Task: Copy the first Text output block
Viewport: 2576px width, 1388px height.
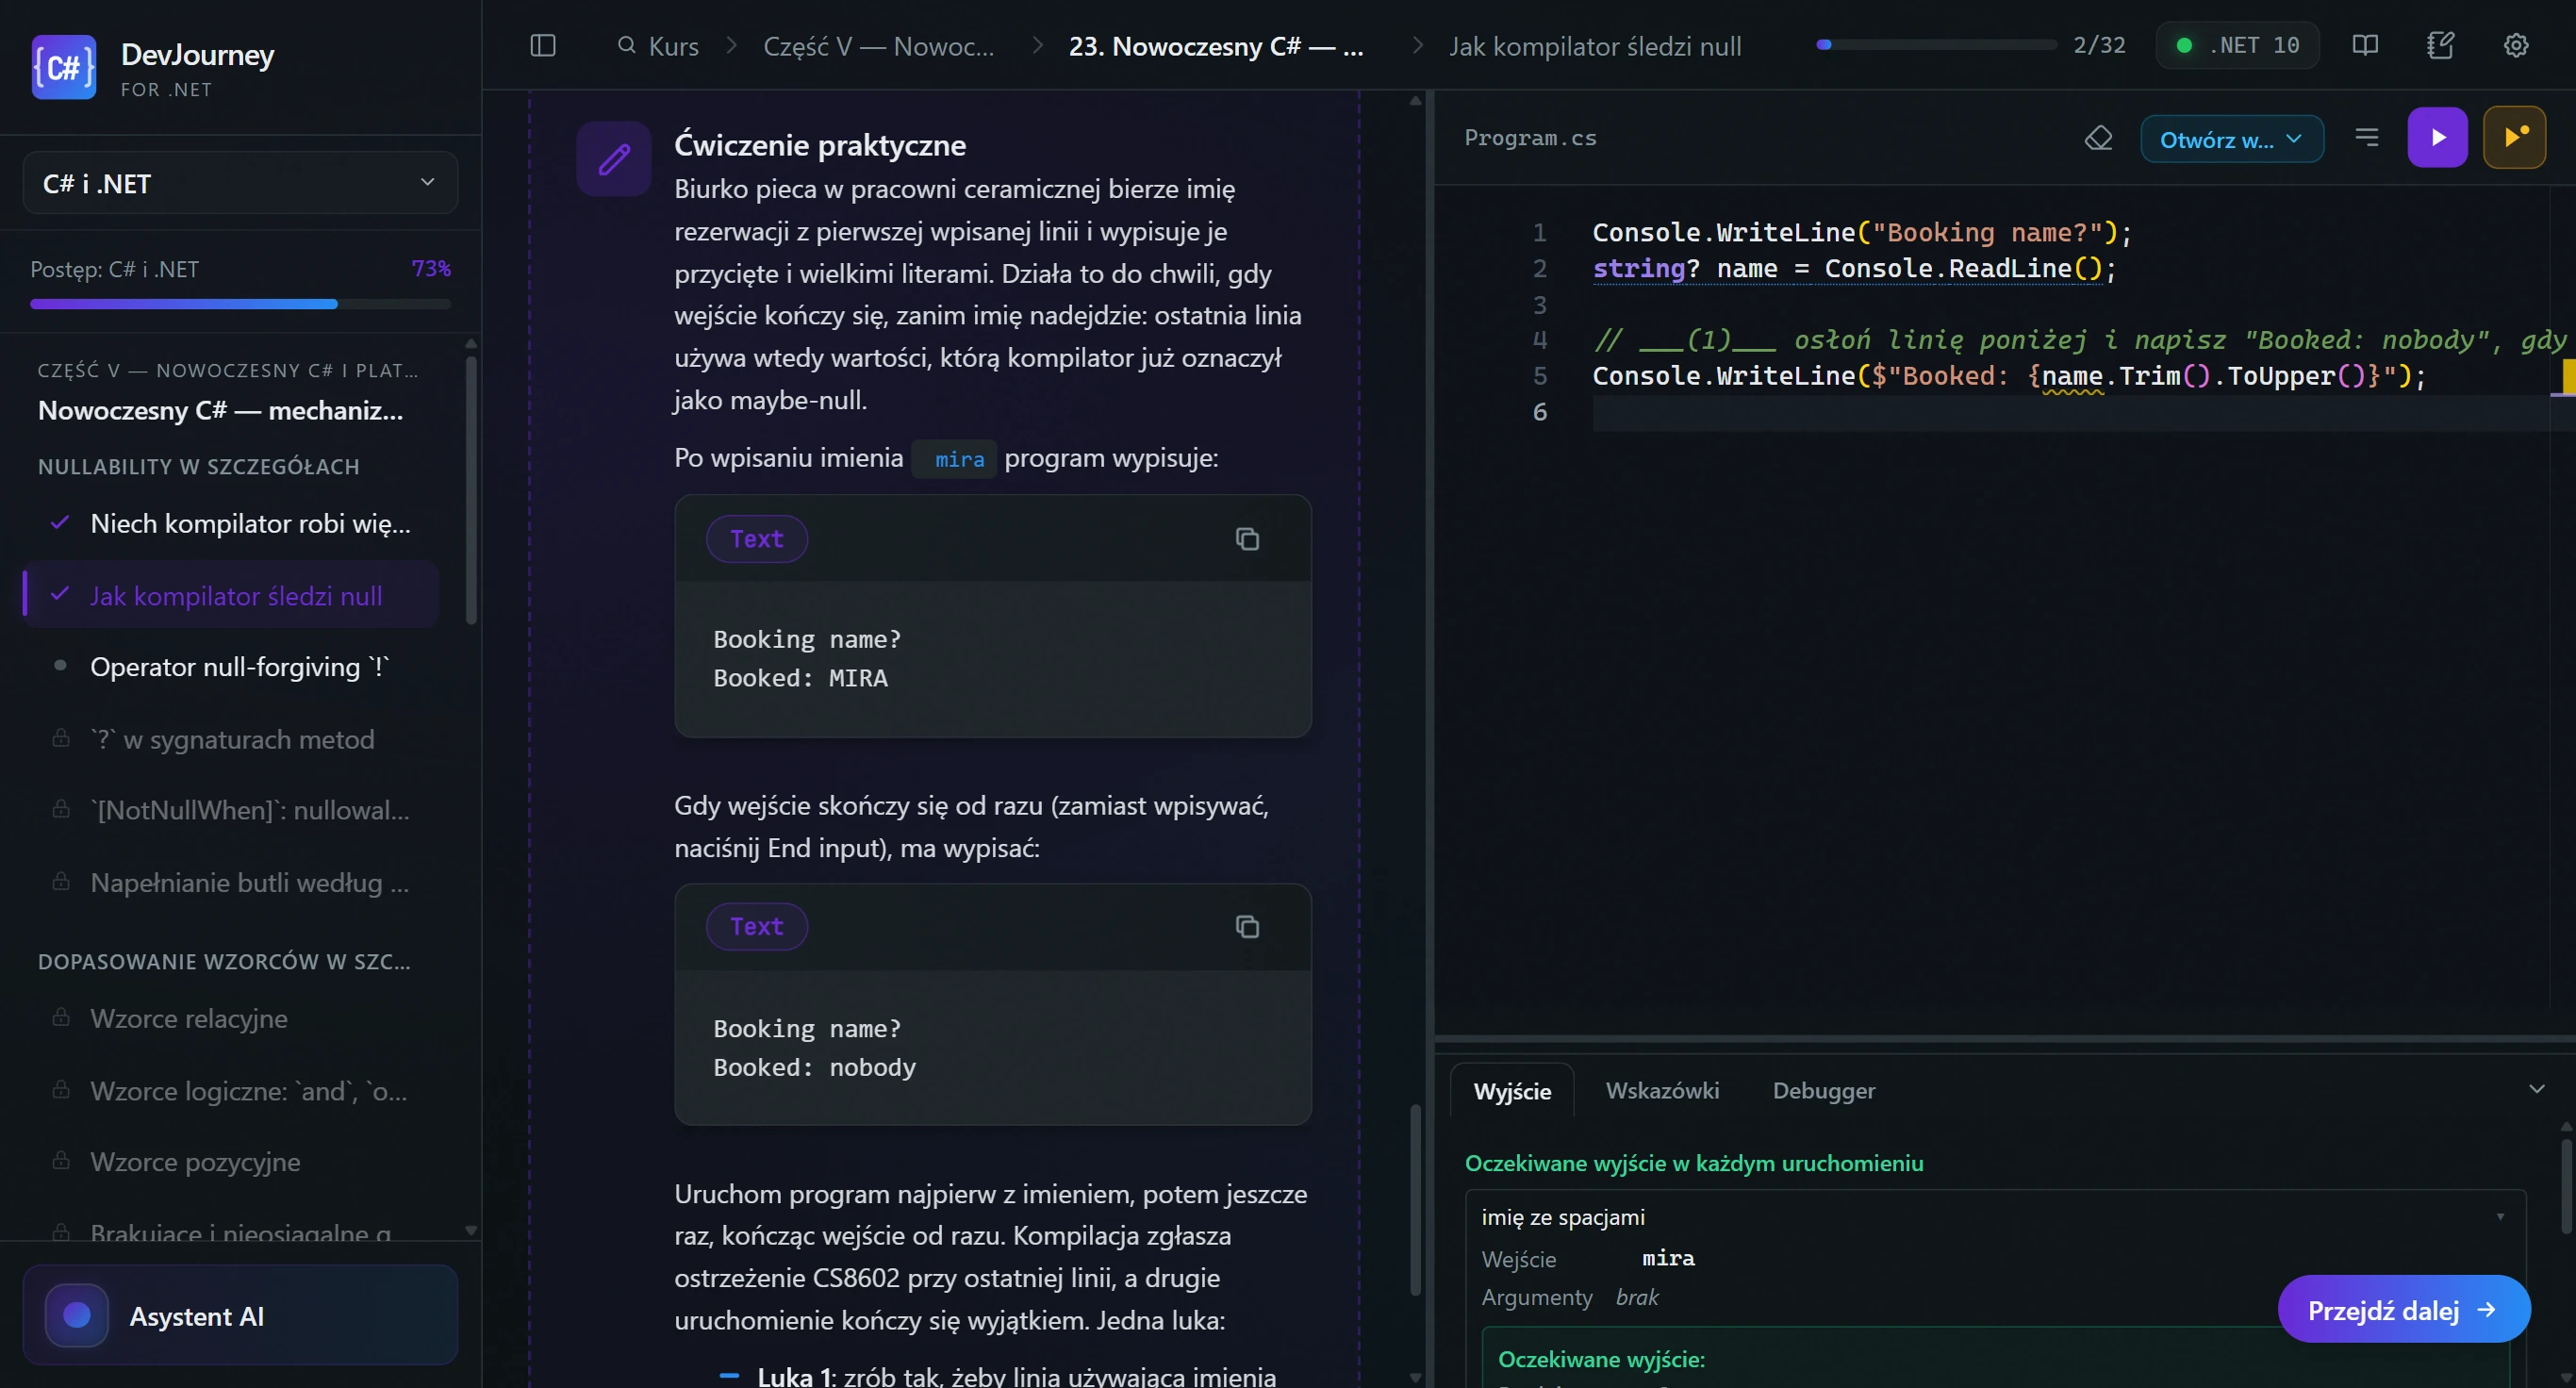Action: coord(1247,539)
